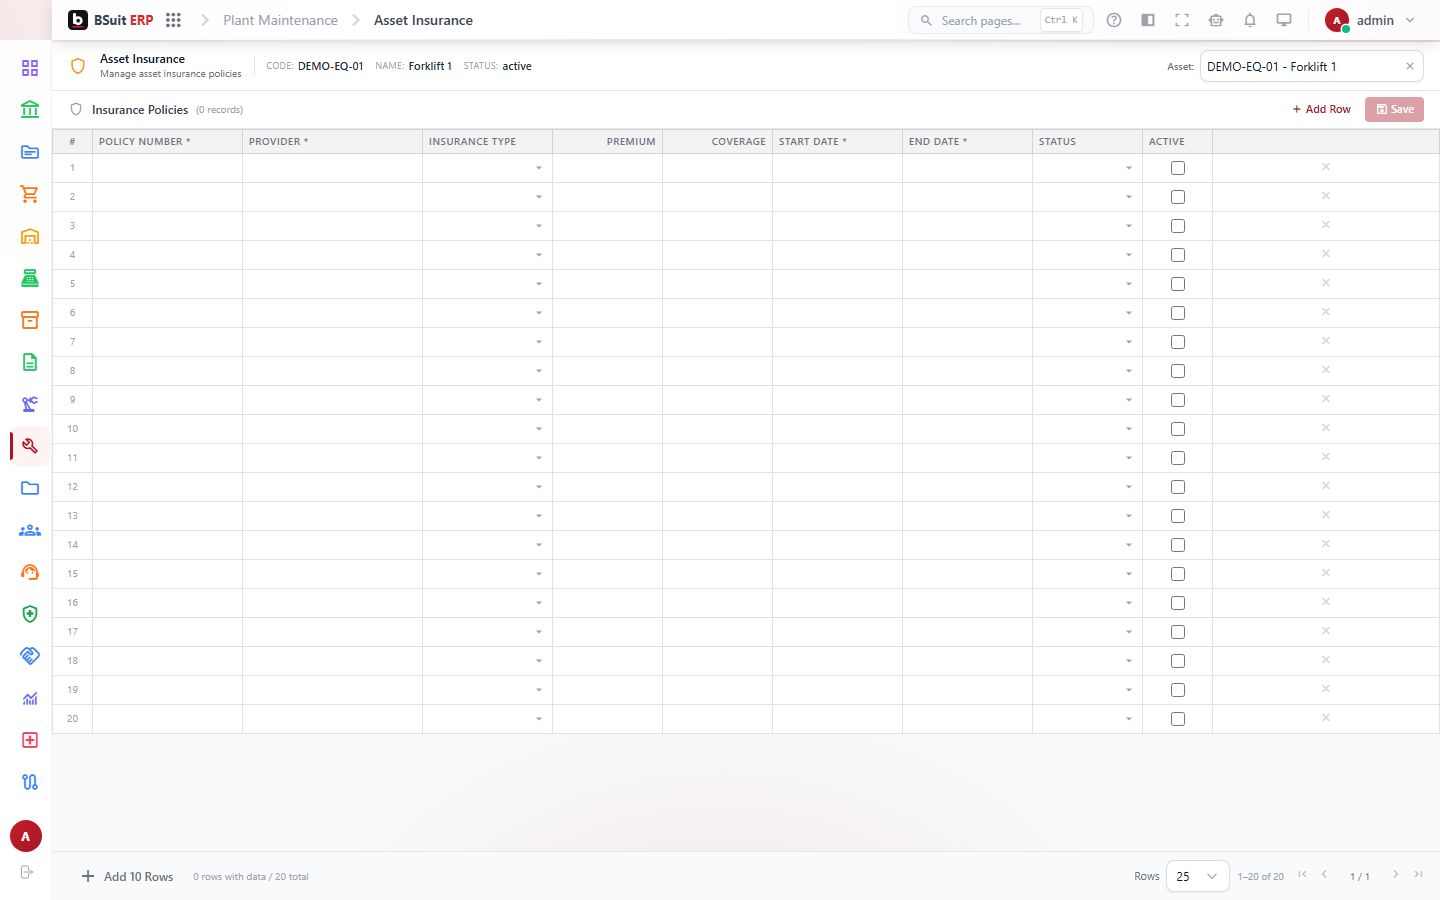
Task: Open the dashboard module in the sidebar
Action: click(30, 68)
